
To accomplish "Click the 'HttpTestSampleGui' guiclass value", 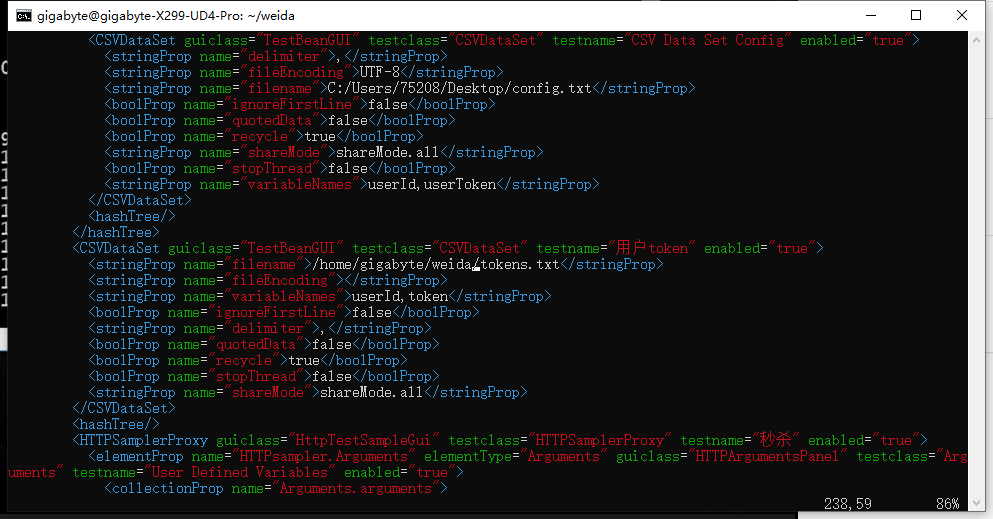I will (363, 440).
